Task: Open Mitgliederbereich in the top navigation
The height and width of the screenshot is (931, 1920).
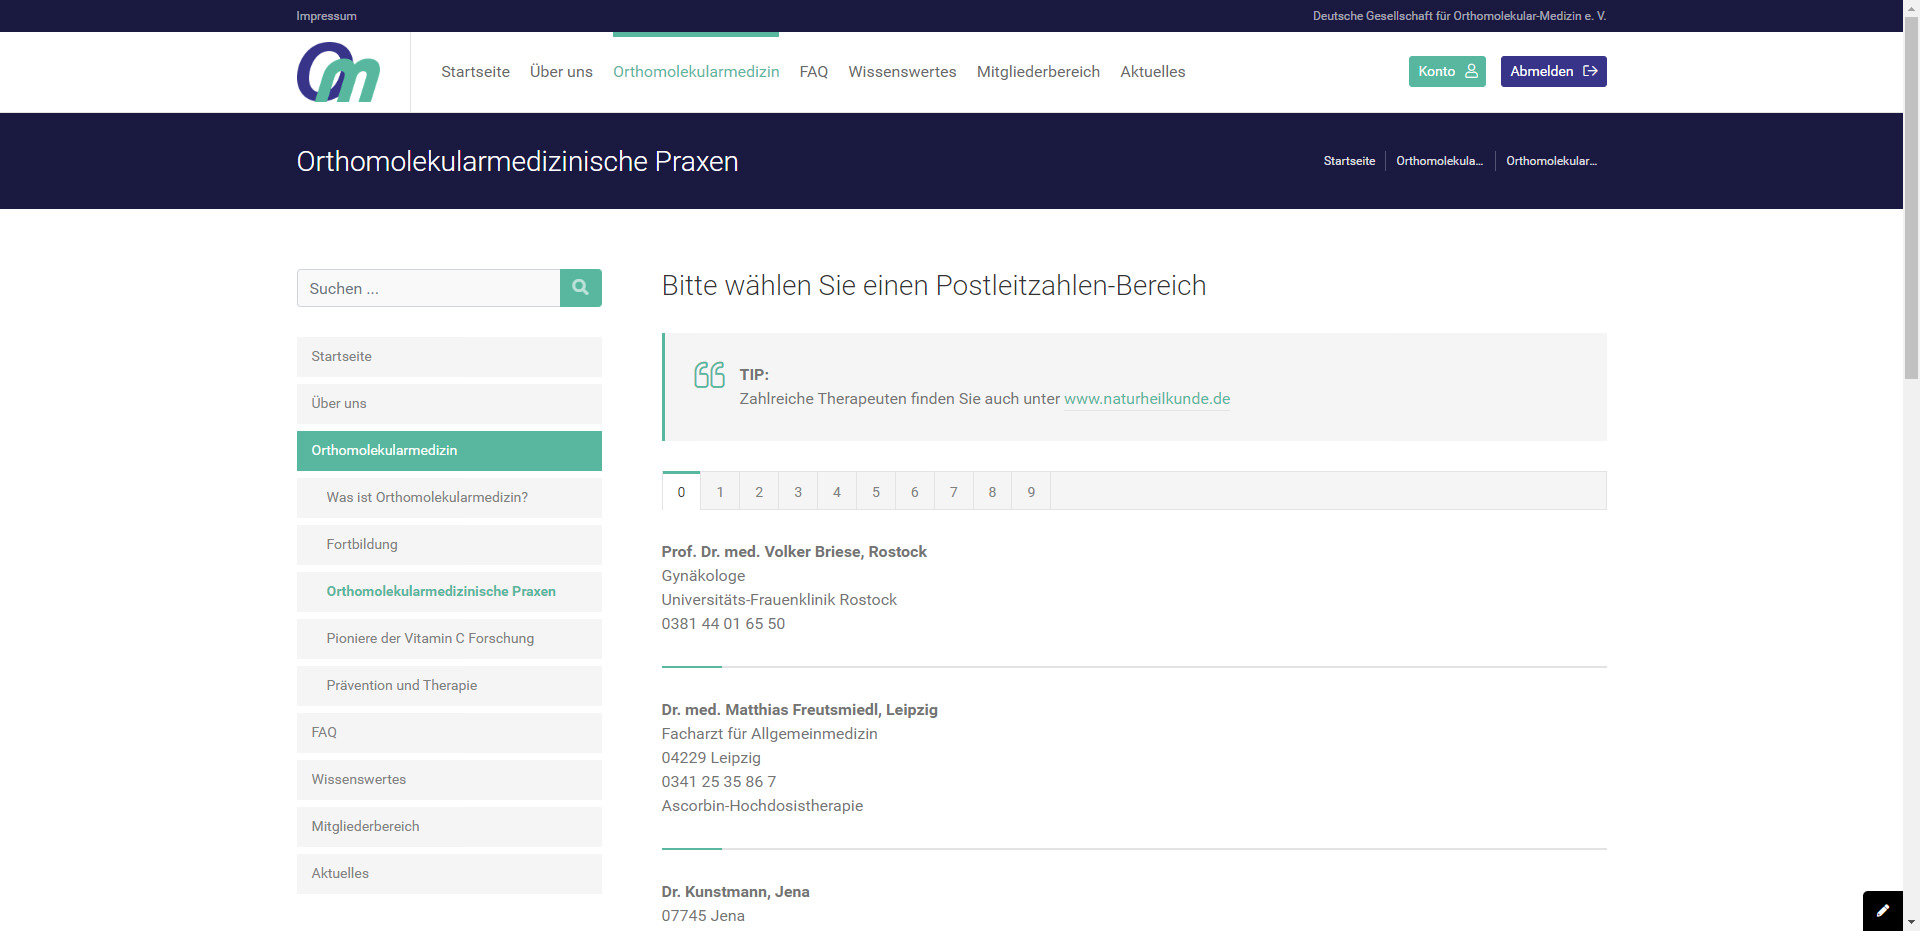Action: tap(1038, 72)
